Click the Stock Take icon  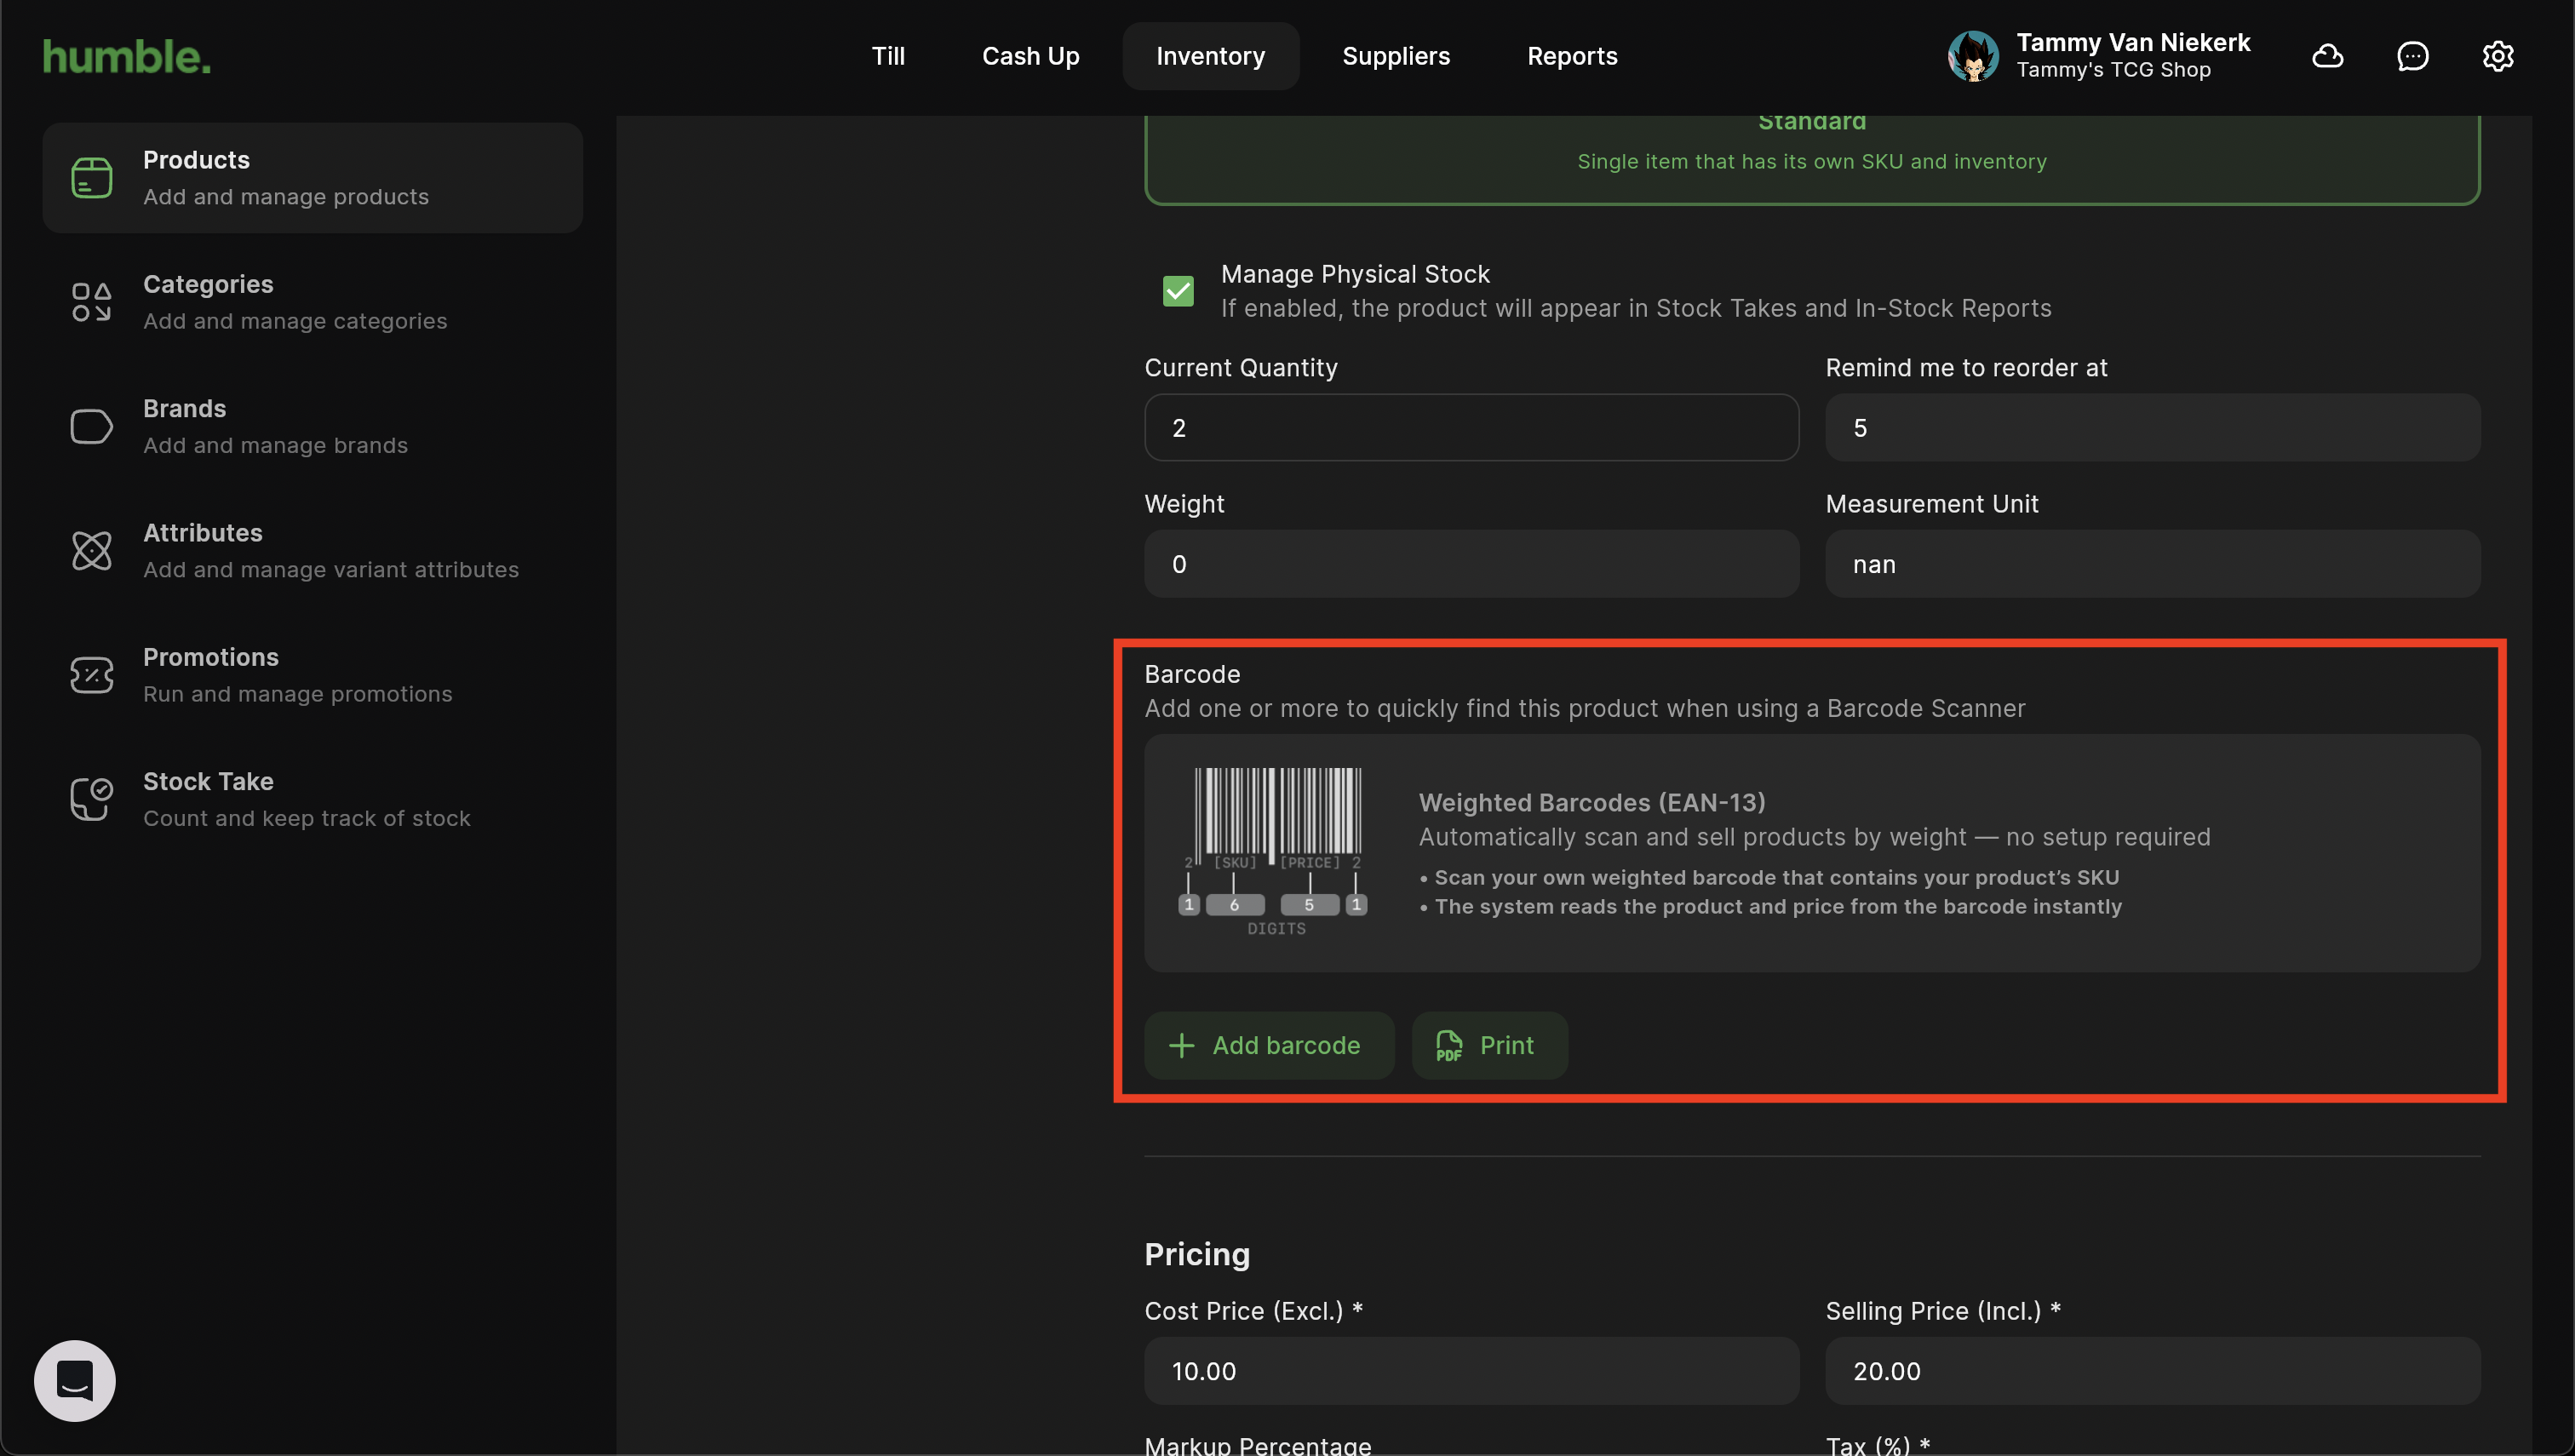point(91,799)
